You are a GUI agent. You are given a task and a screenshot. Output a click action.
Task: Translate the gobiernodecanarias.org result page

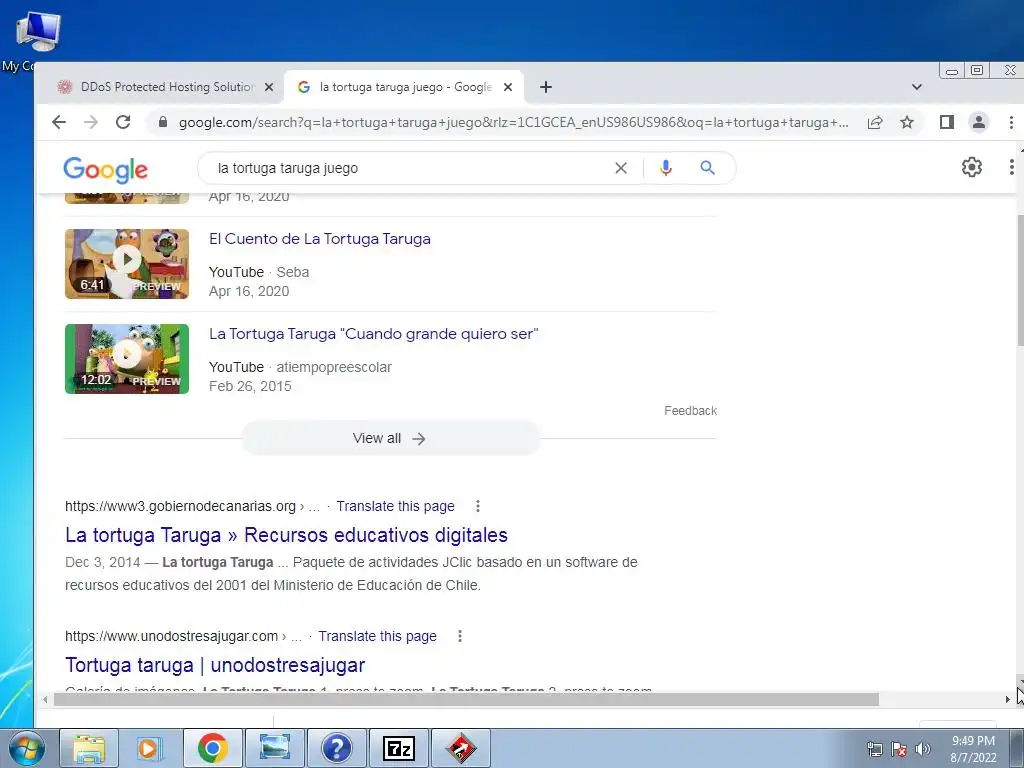click(x=395, y=506)
